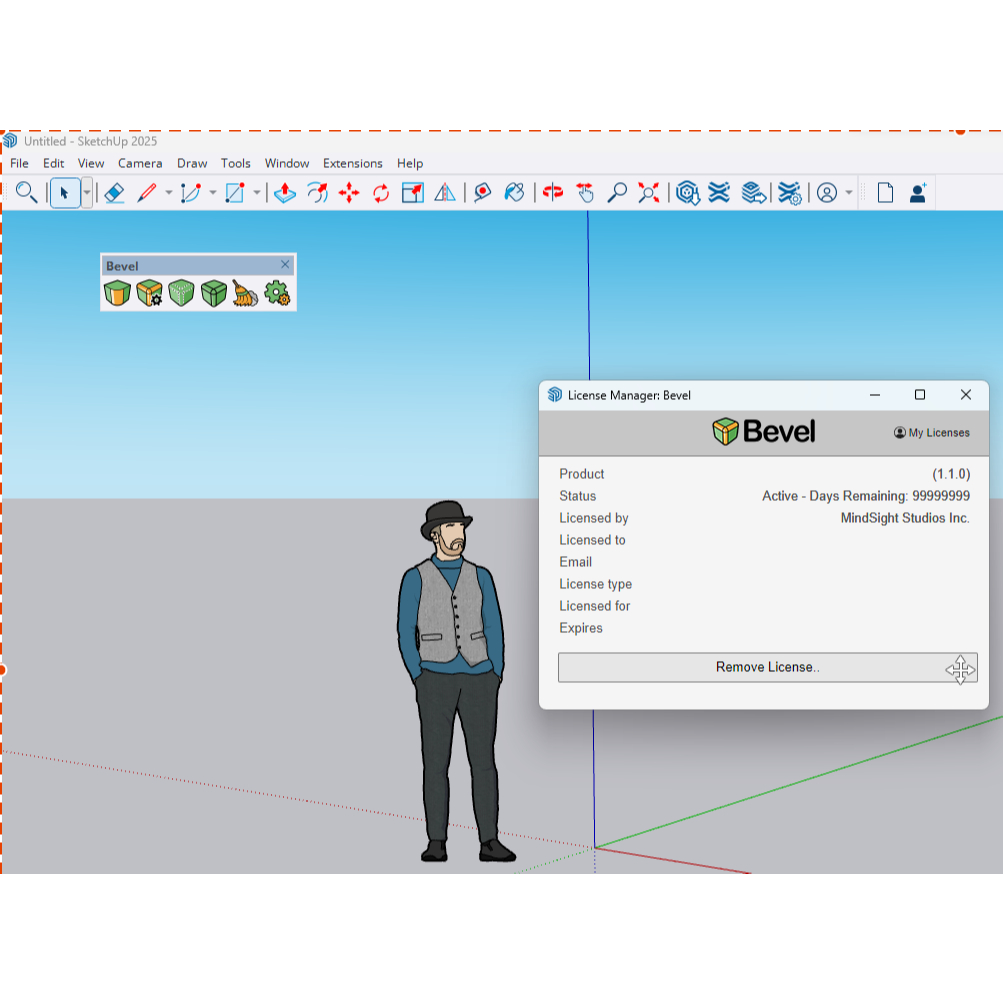
Task: Click the Bevel broom cleanup icon
Action: click(x=245, y=294)
